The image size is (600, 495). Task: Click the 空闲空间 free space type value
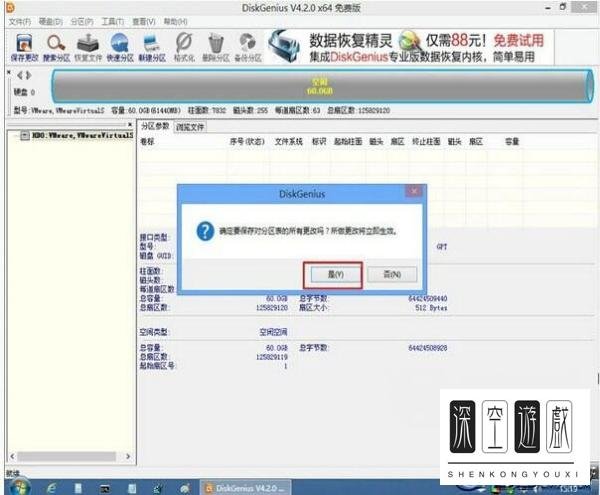pyautogui.click(x=273, y=332)
